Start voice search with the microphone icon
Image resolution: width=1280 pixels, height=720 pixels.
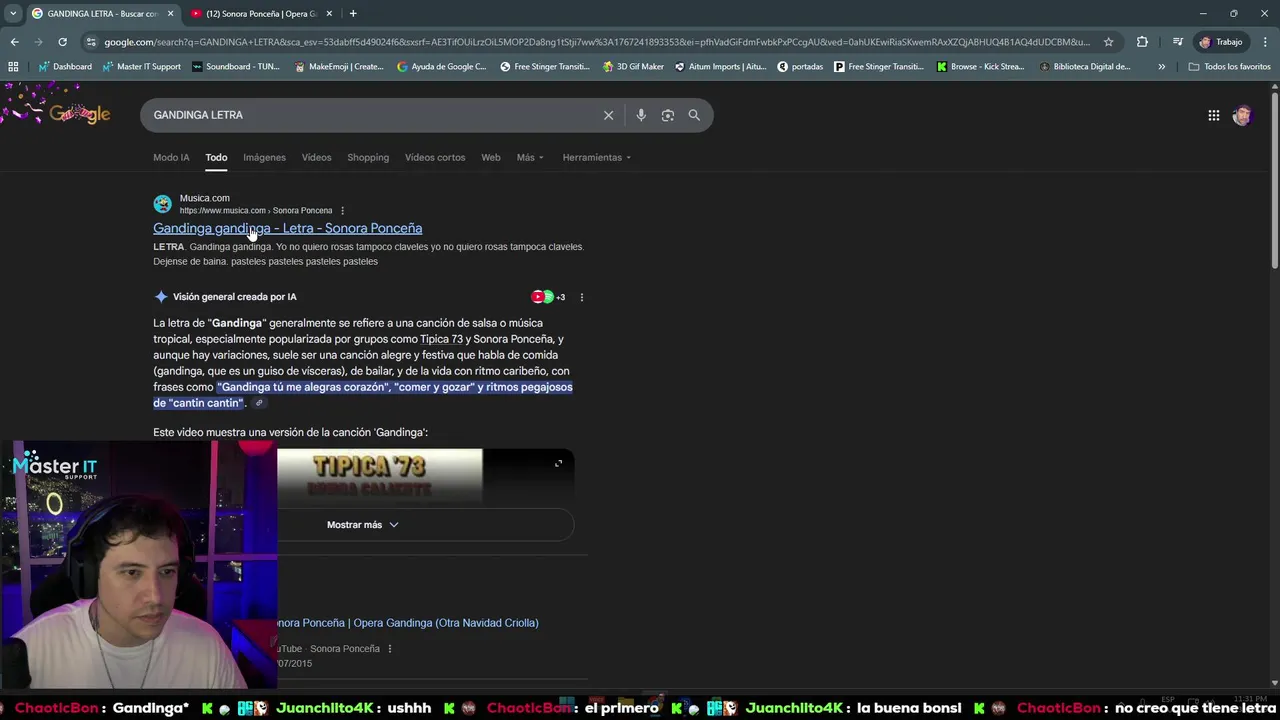[641, 115]
